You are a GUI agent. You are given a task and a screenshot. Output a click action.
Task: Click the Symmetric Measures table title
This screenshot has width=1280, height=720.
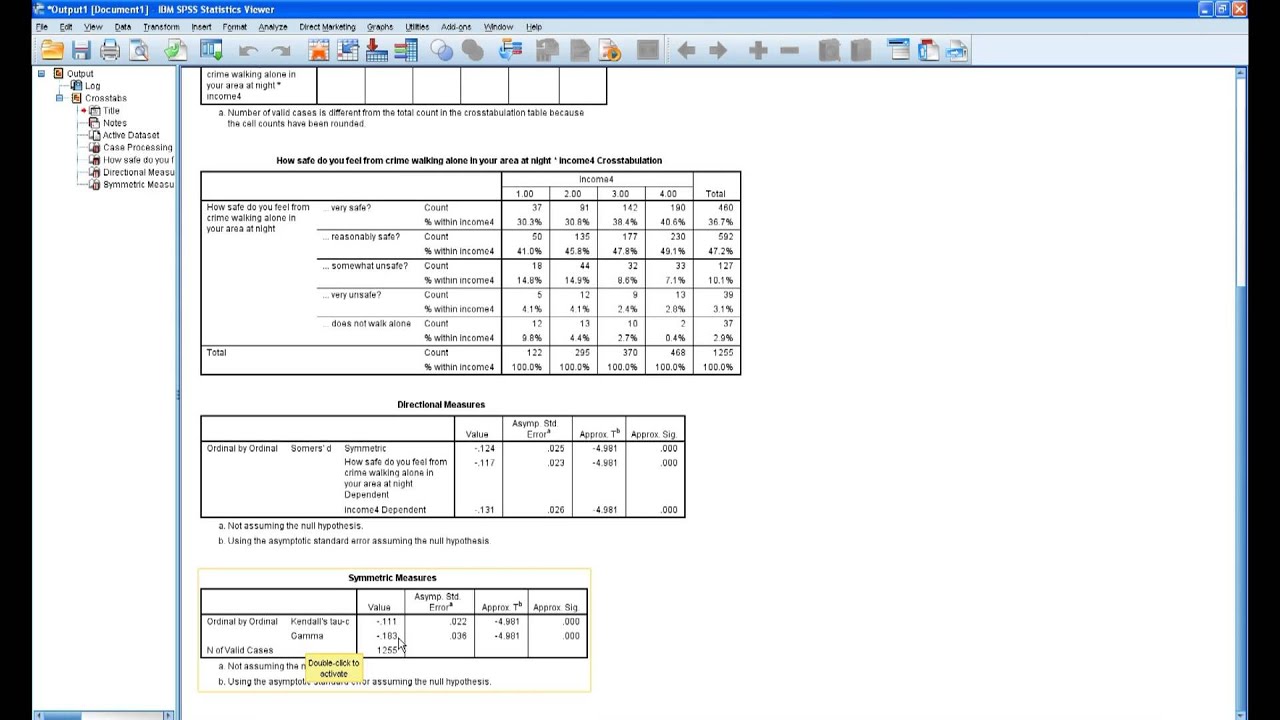392,577
